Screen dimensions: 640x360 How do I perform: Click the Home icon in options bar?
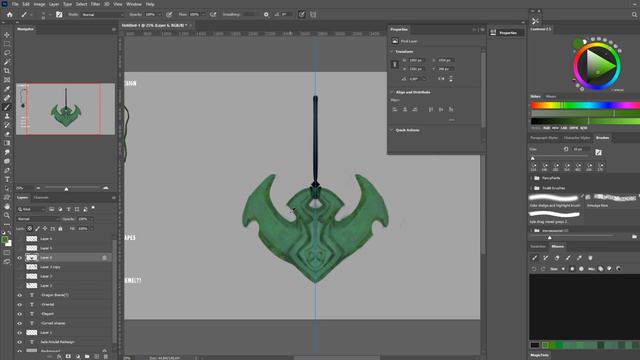point(9,14)
